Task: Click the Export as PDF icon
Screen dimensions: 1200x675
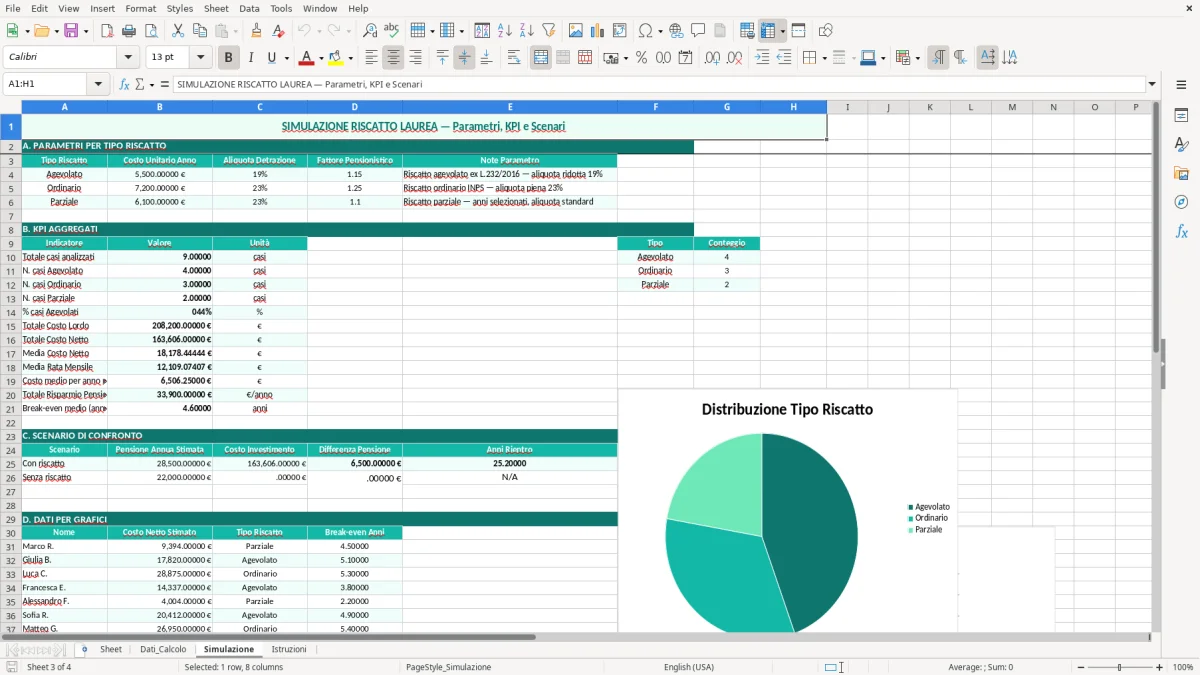Action: point(107,31)
